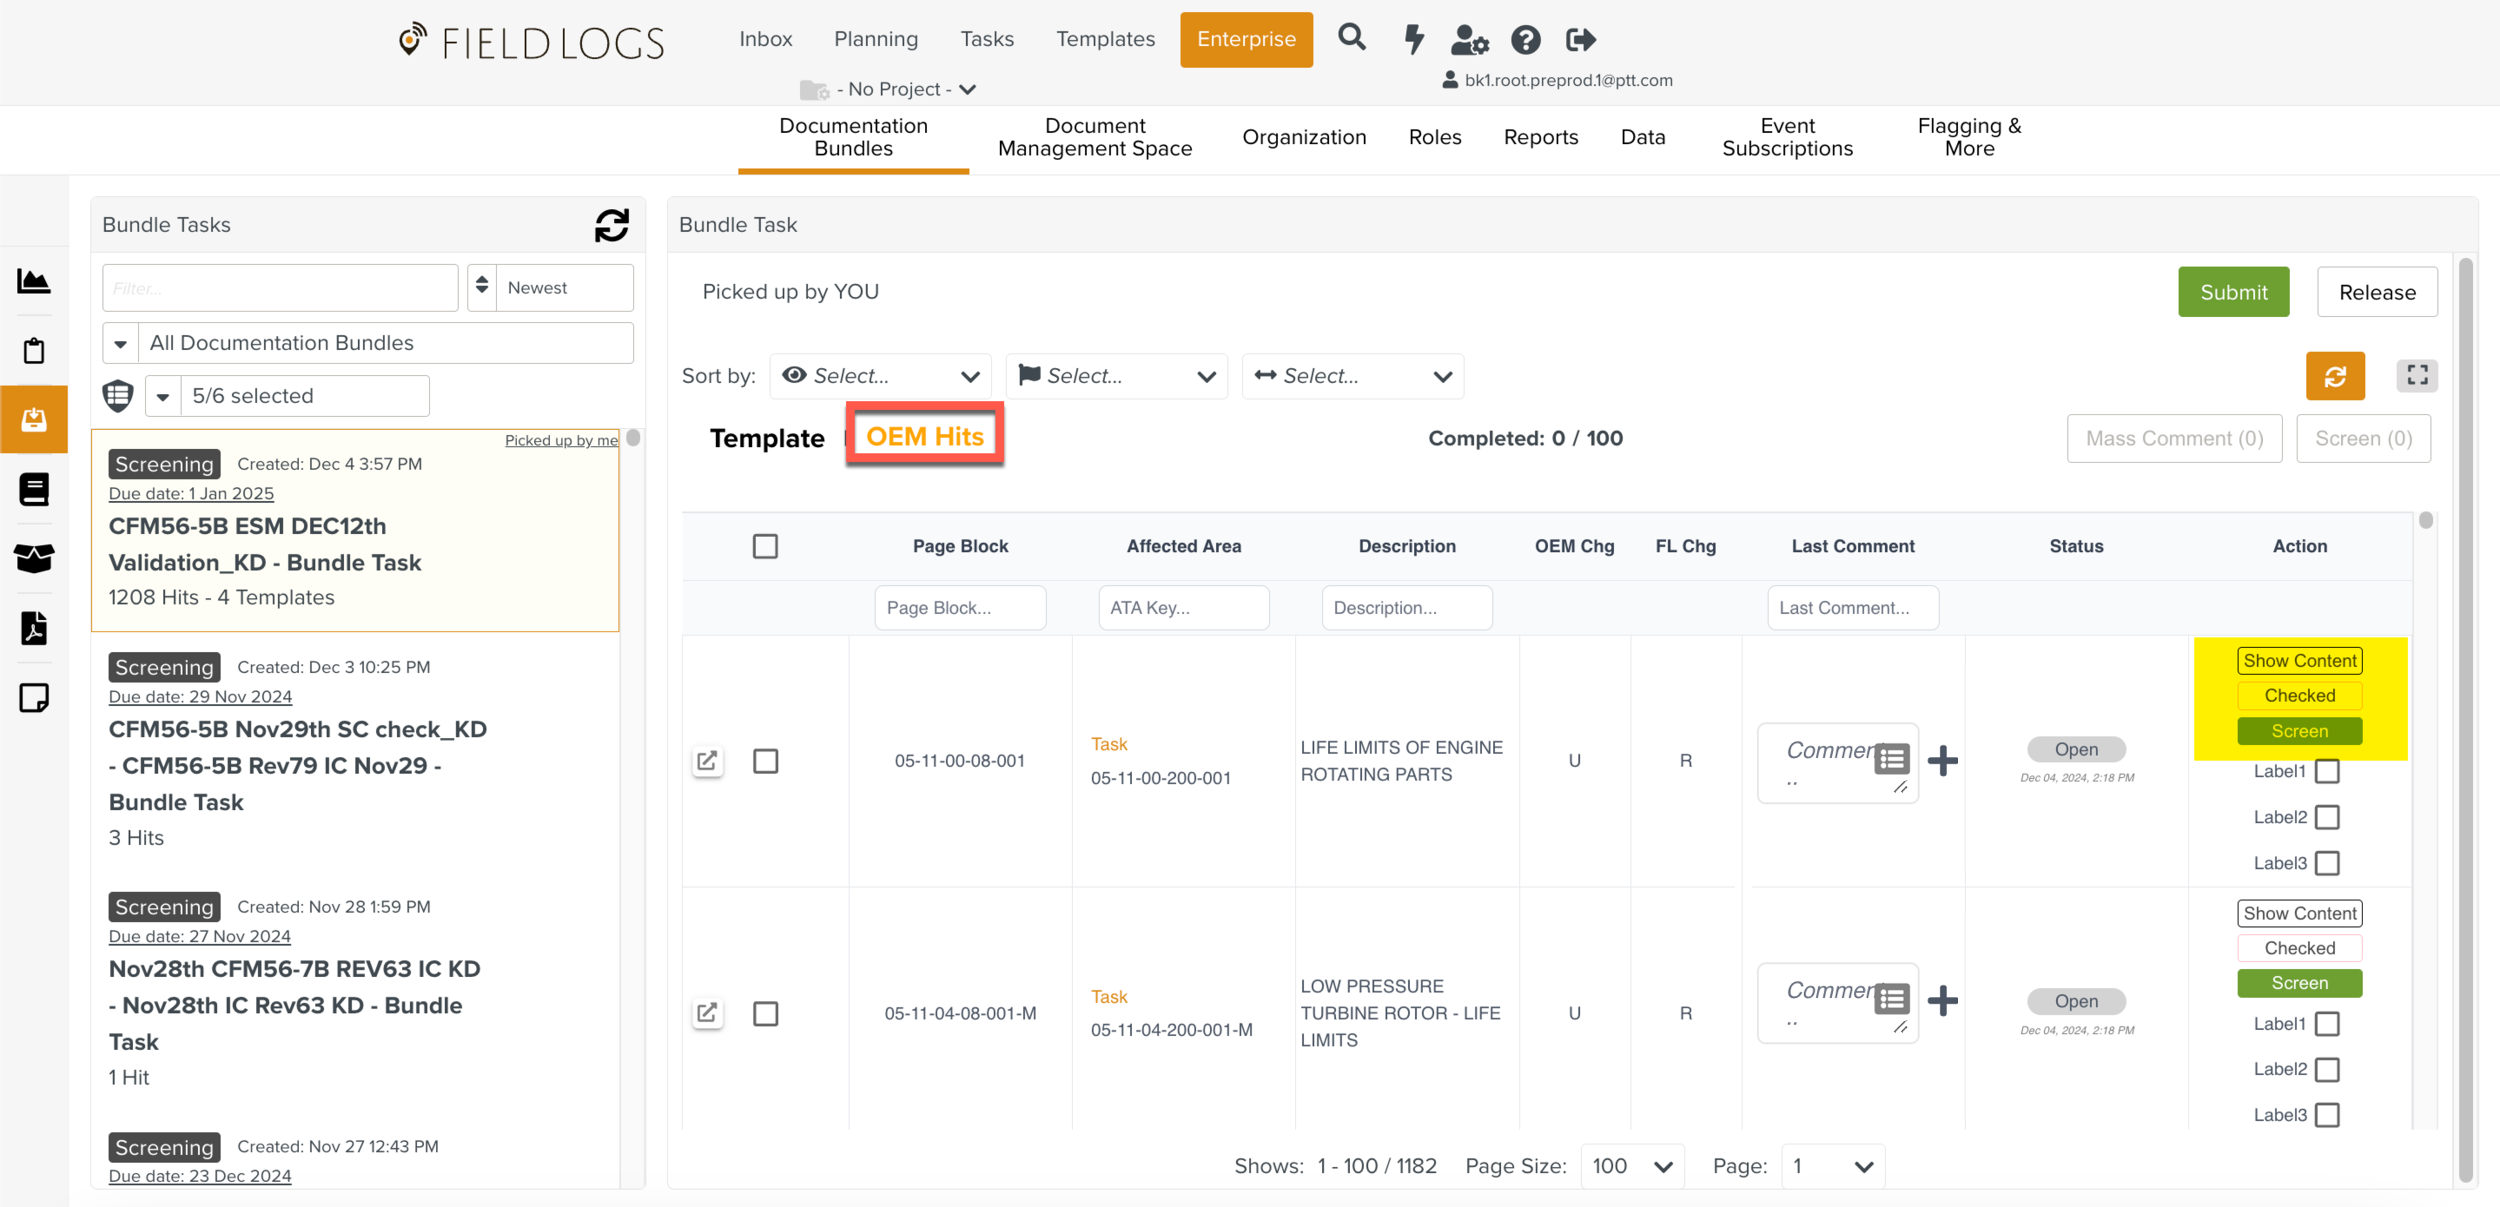
Task: Open the Newest sort dropdown
Action: click(x=564, y=287)
